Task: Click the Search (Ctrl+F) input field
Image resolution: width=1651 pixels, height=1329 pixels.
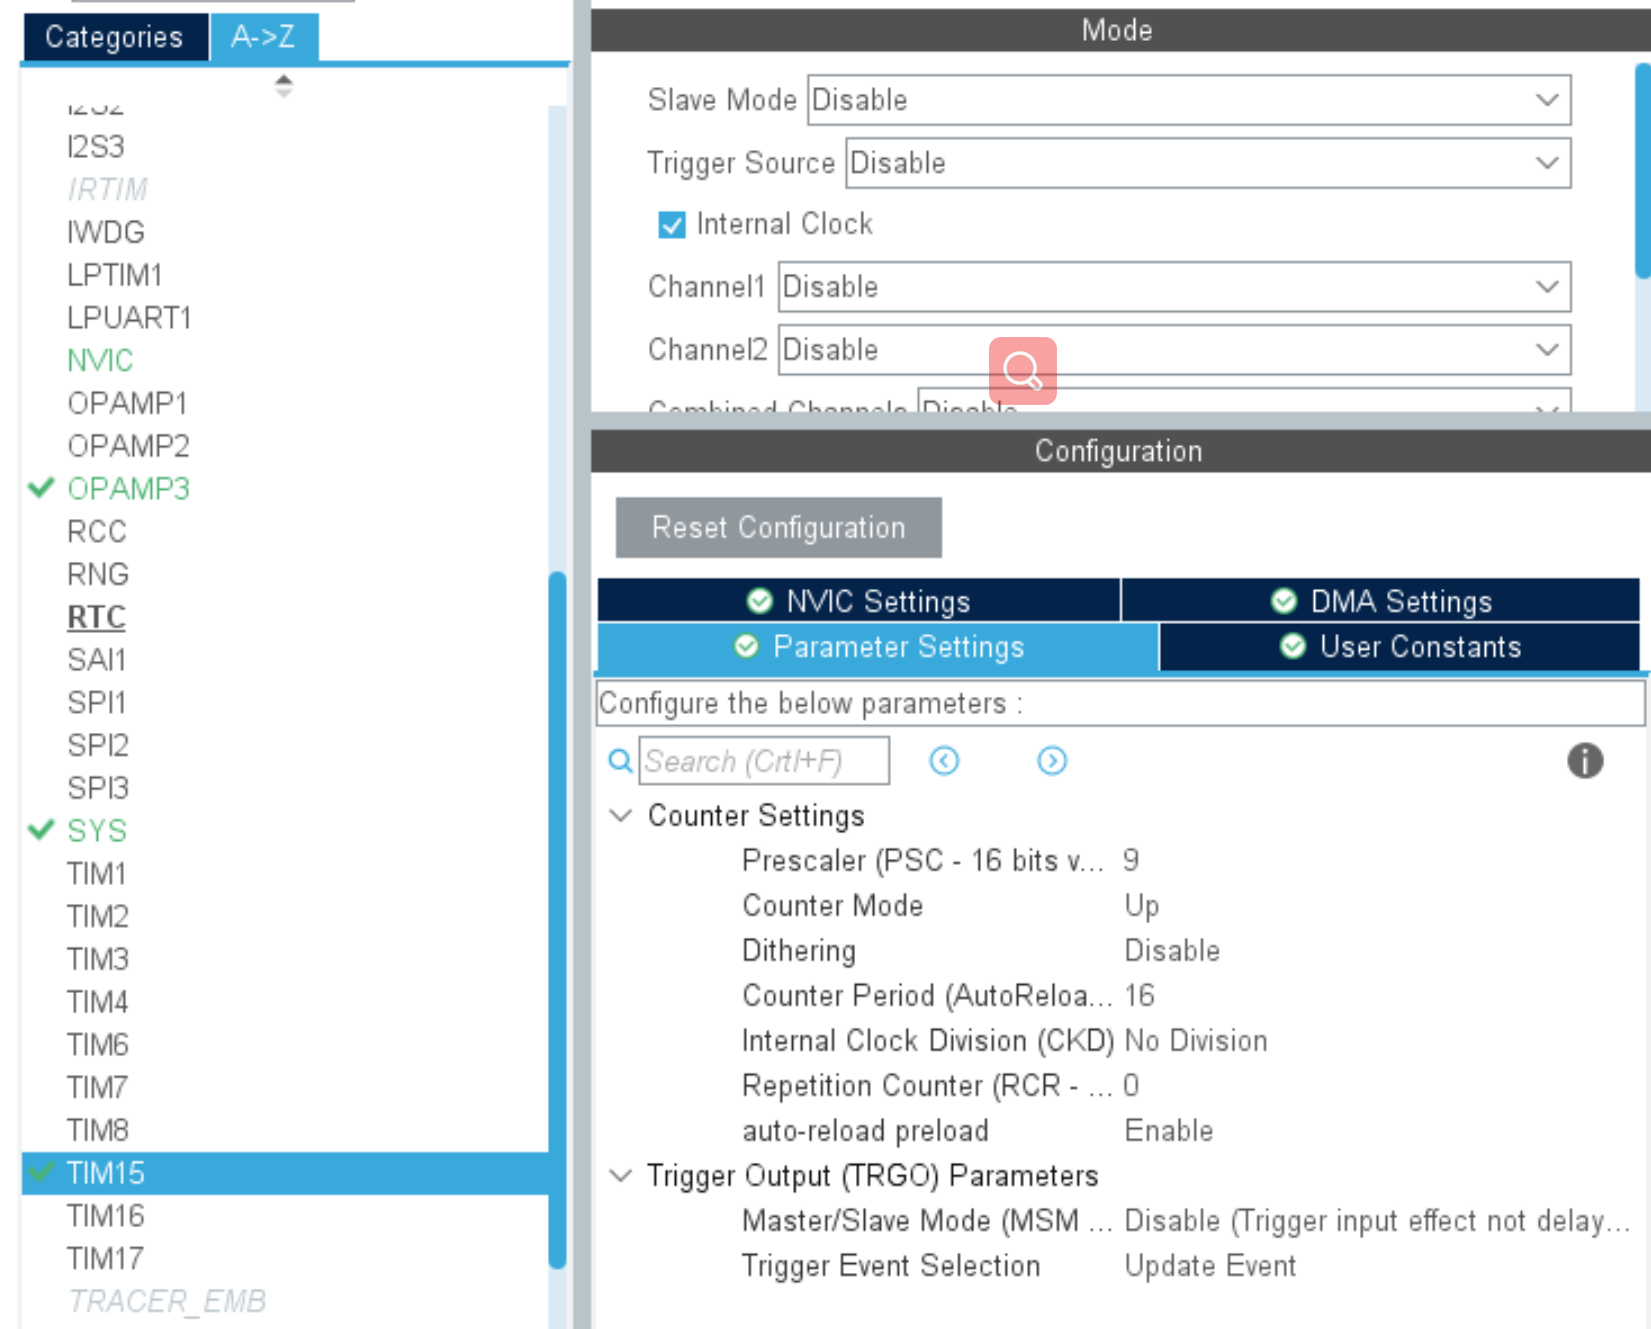Action: [764, 761]
